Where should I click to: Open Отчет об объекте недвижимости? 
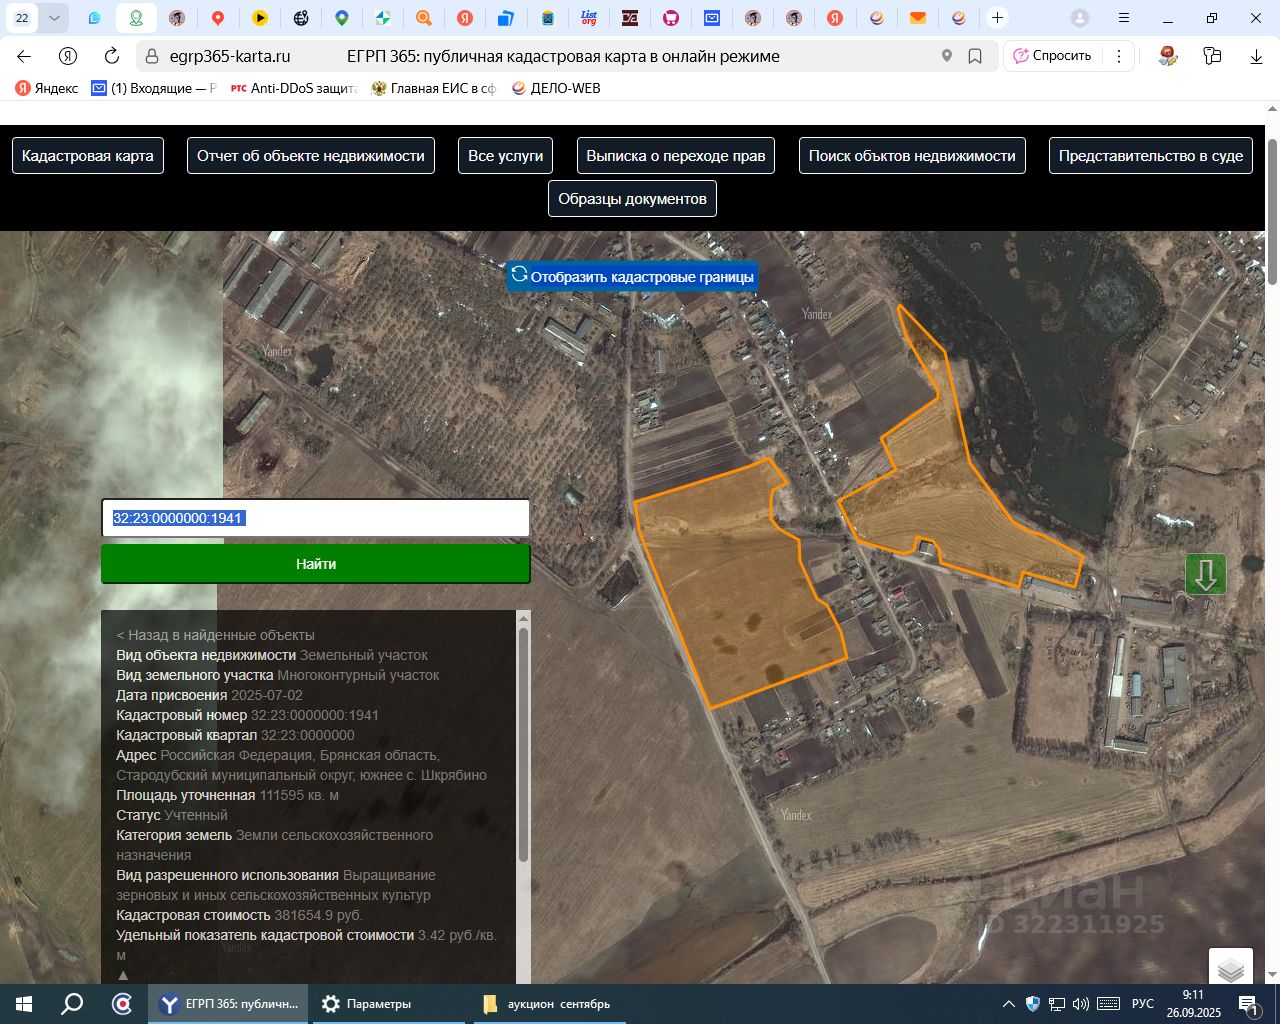coord(311,156)
